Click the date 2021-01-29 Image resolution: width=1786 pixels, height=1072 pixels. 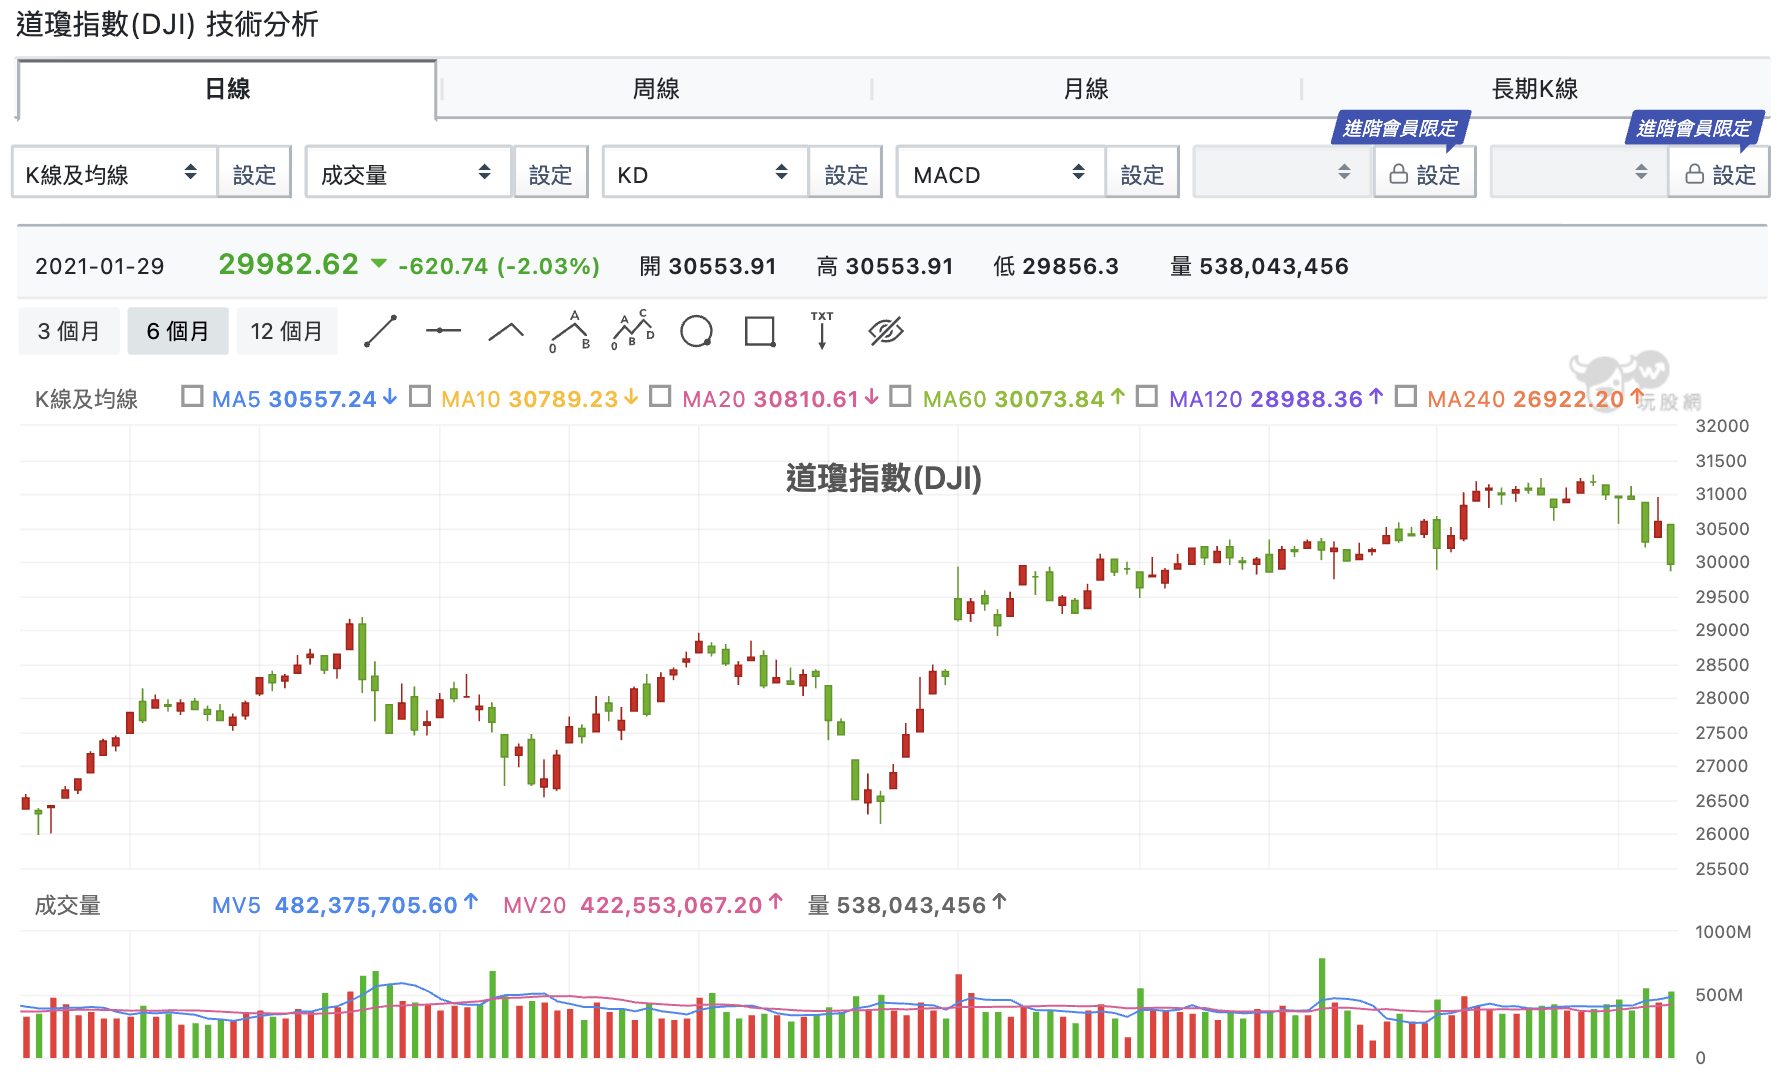[x=100, y=266]
